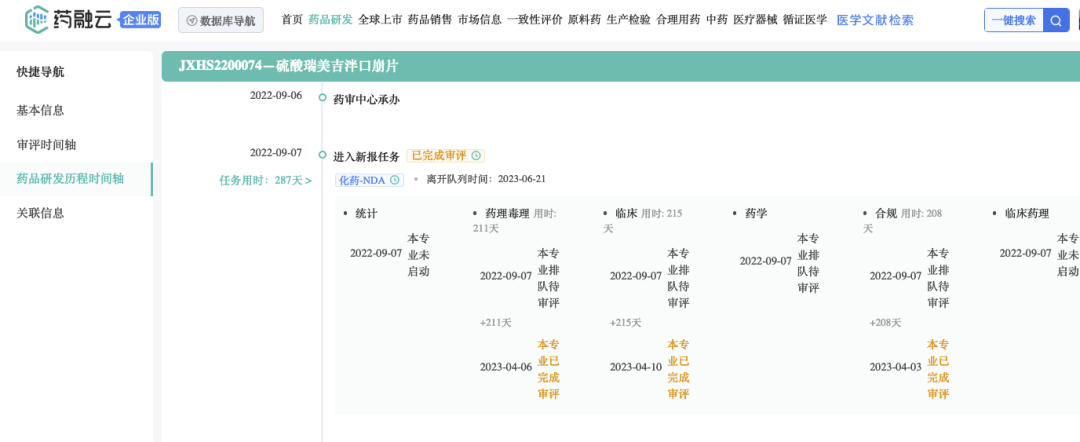
Task: Click the 临床药理 column heading
Action: [1027, 213]
